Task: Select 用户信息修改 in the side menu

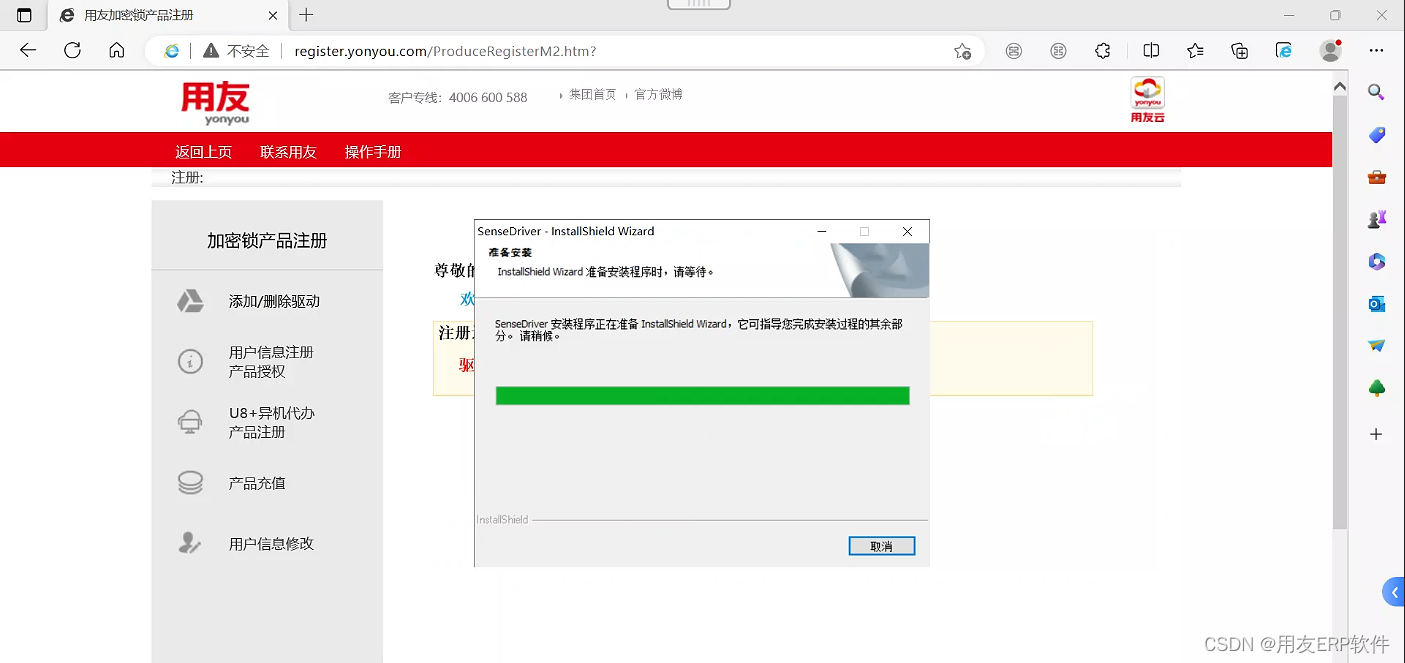Action: tap(271, 544)
